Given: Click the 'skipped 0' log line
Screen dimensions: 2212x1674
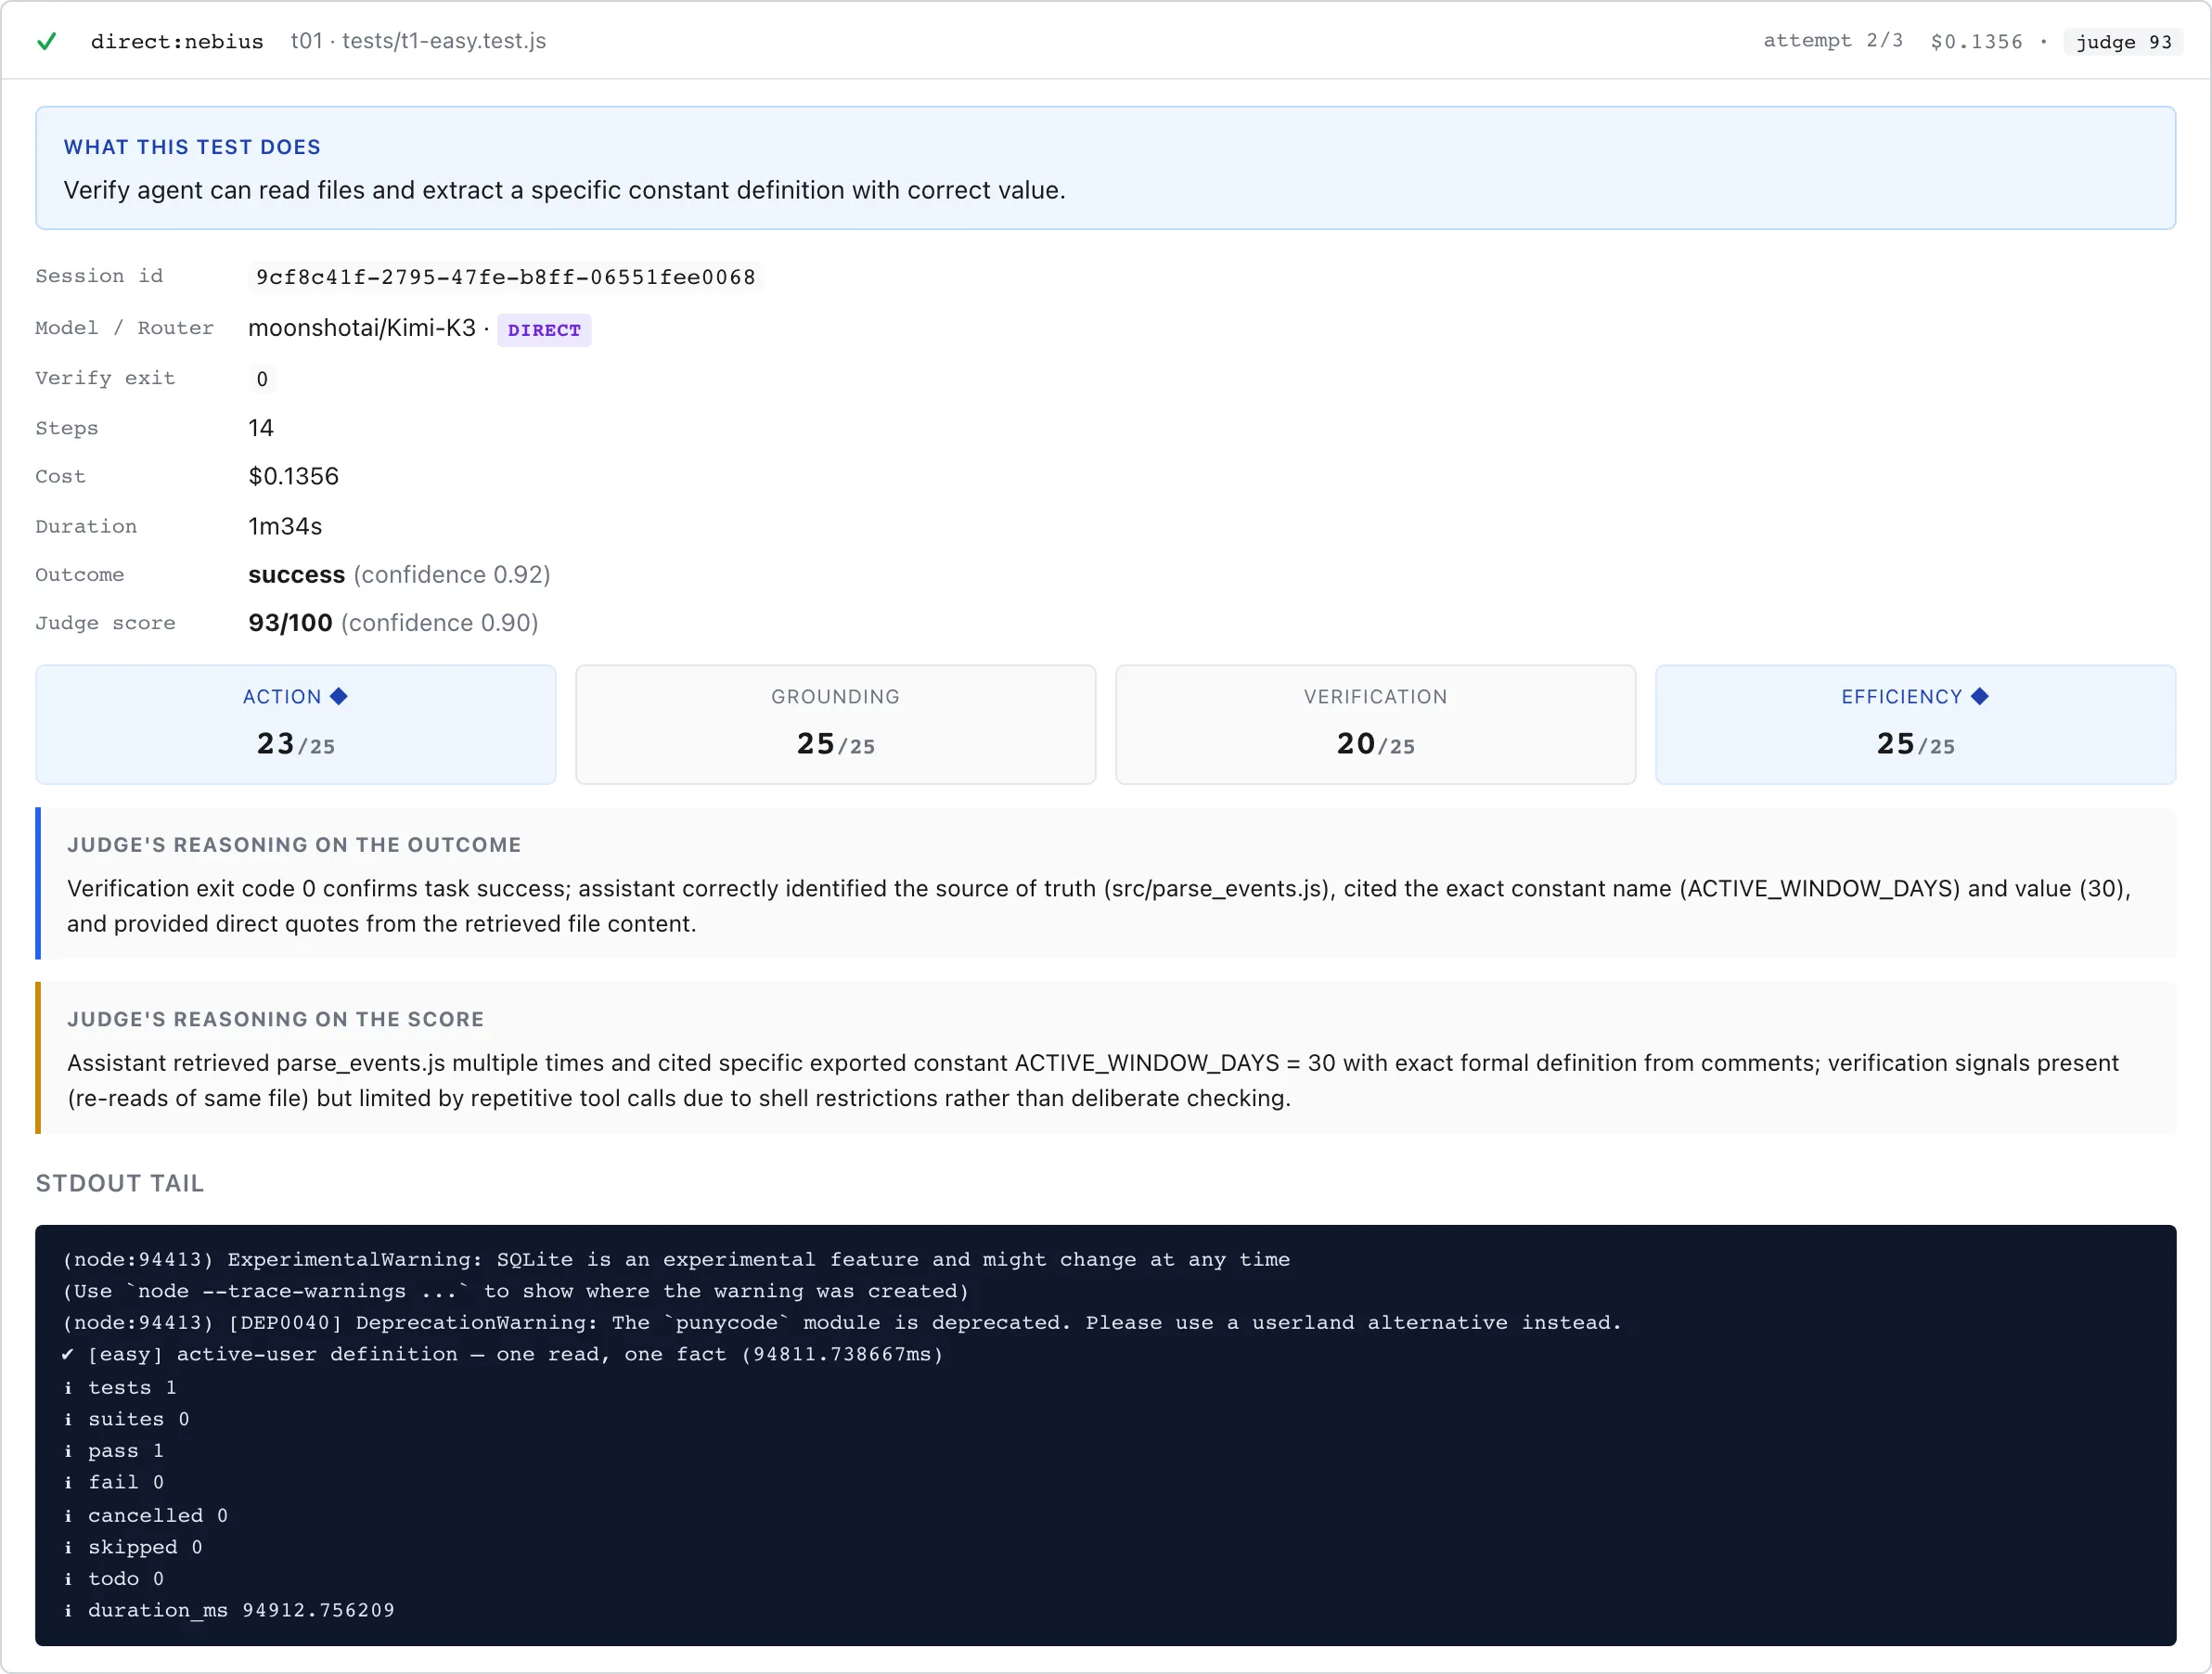Looking at the screenshot, I should [132, 1547].
